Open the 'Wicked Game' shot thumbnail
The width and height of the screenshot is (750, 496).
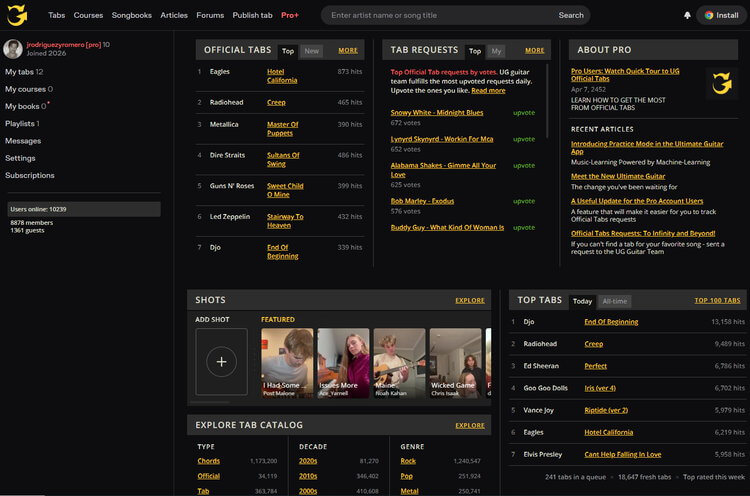point(455,363)
